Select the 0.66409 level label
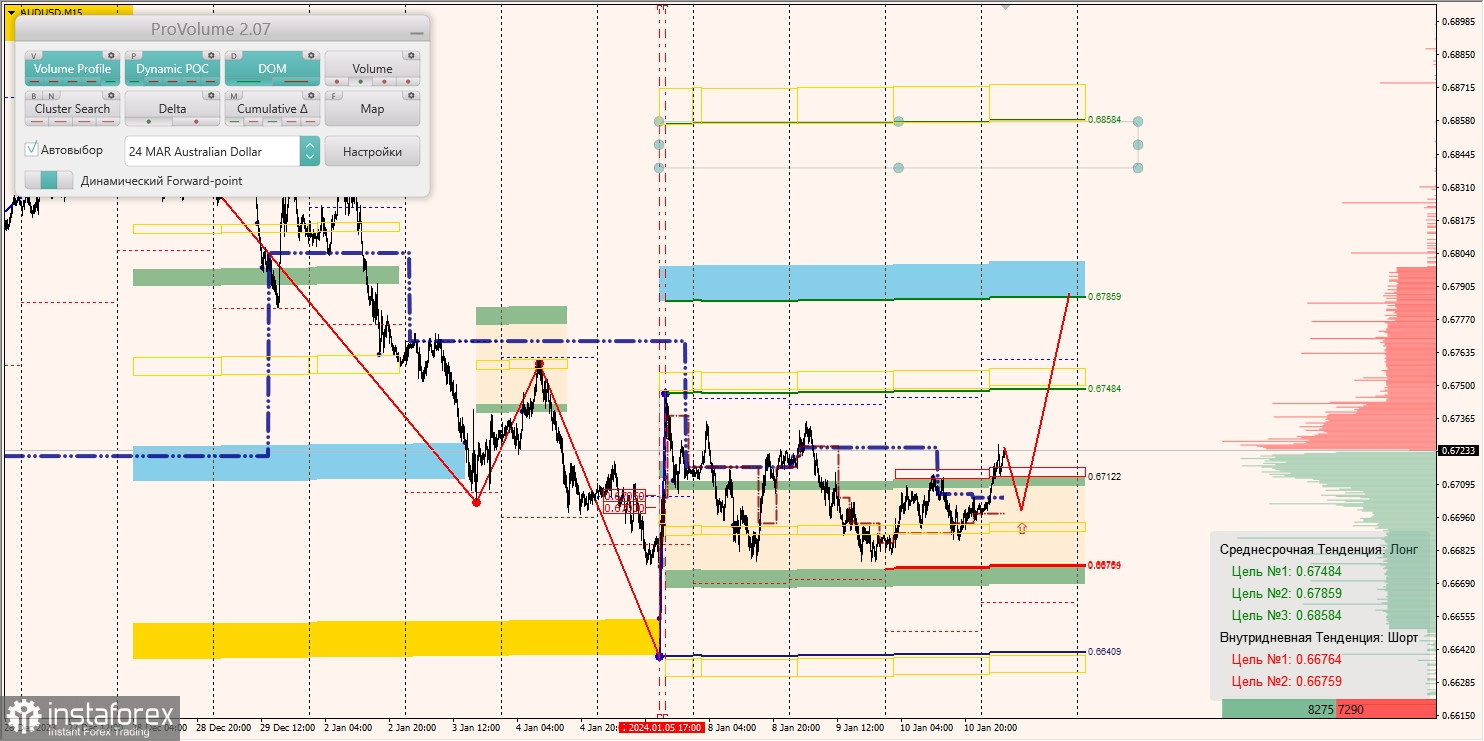 [x=1104, y=652]
